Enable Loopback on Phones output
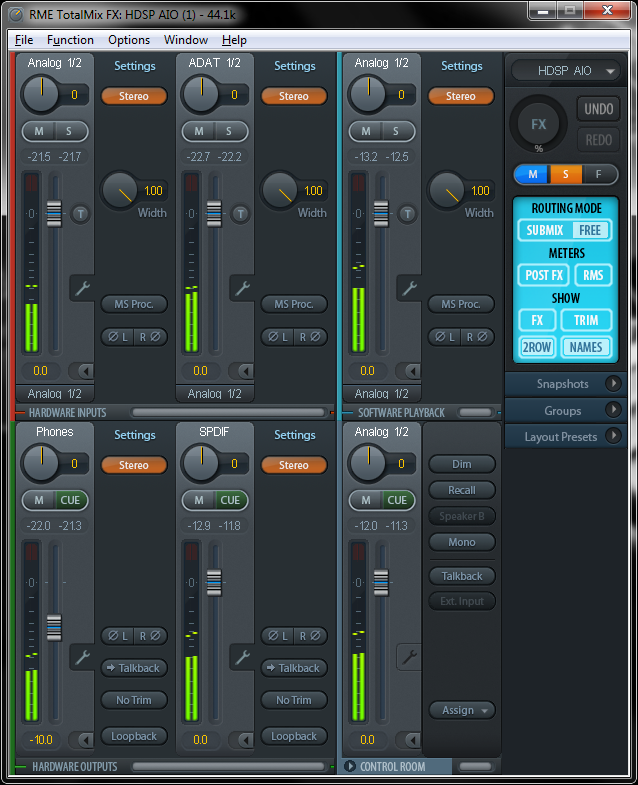Image resolution: width=638 pixels, height=785 pixels. point(134,736)
